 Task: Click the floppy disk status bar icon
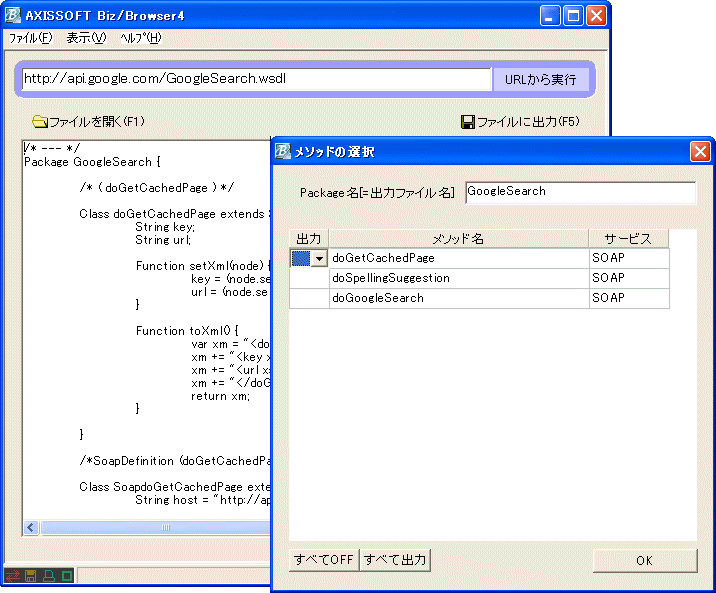click(x=30, y=576)
